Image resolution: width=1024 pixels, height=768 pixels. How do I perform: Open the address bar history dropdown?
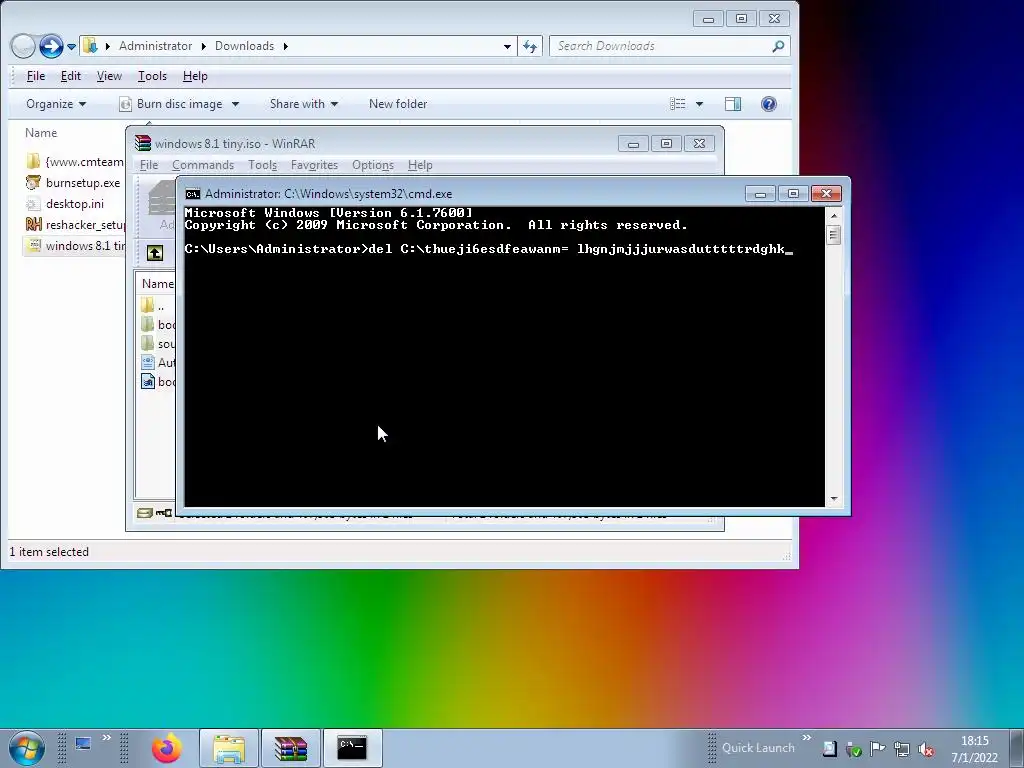click(507, 46)
